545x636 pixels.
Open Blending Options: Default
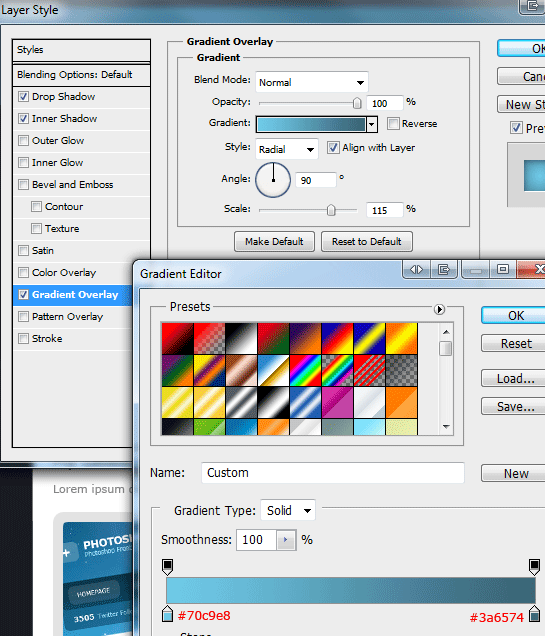[82, 75]
